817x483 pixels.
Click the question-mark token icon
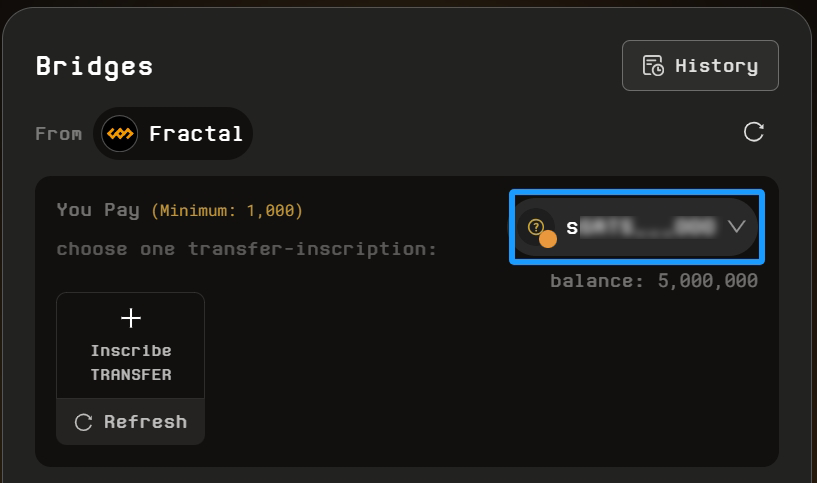536,226
